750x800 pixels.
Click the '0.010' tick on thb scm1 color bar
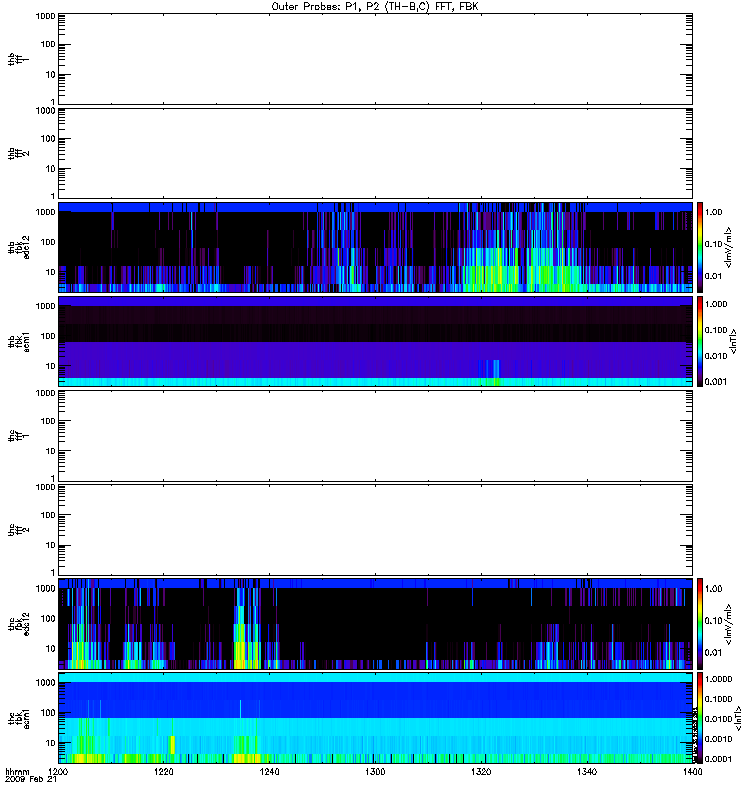[x=716, y=356]
